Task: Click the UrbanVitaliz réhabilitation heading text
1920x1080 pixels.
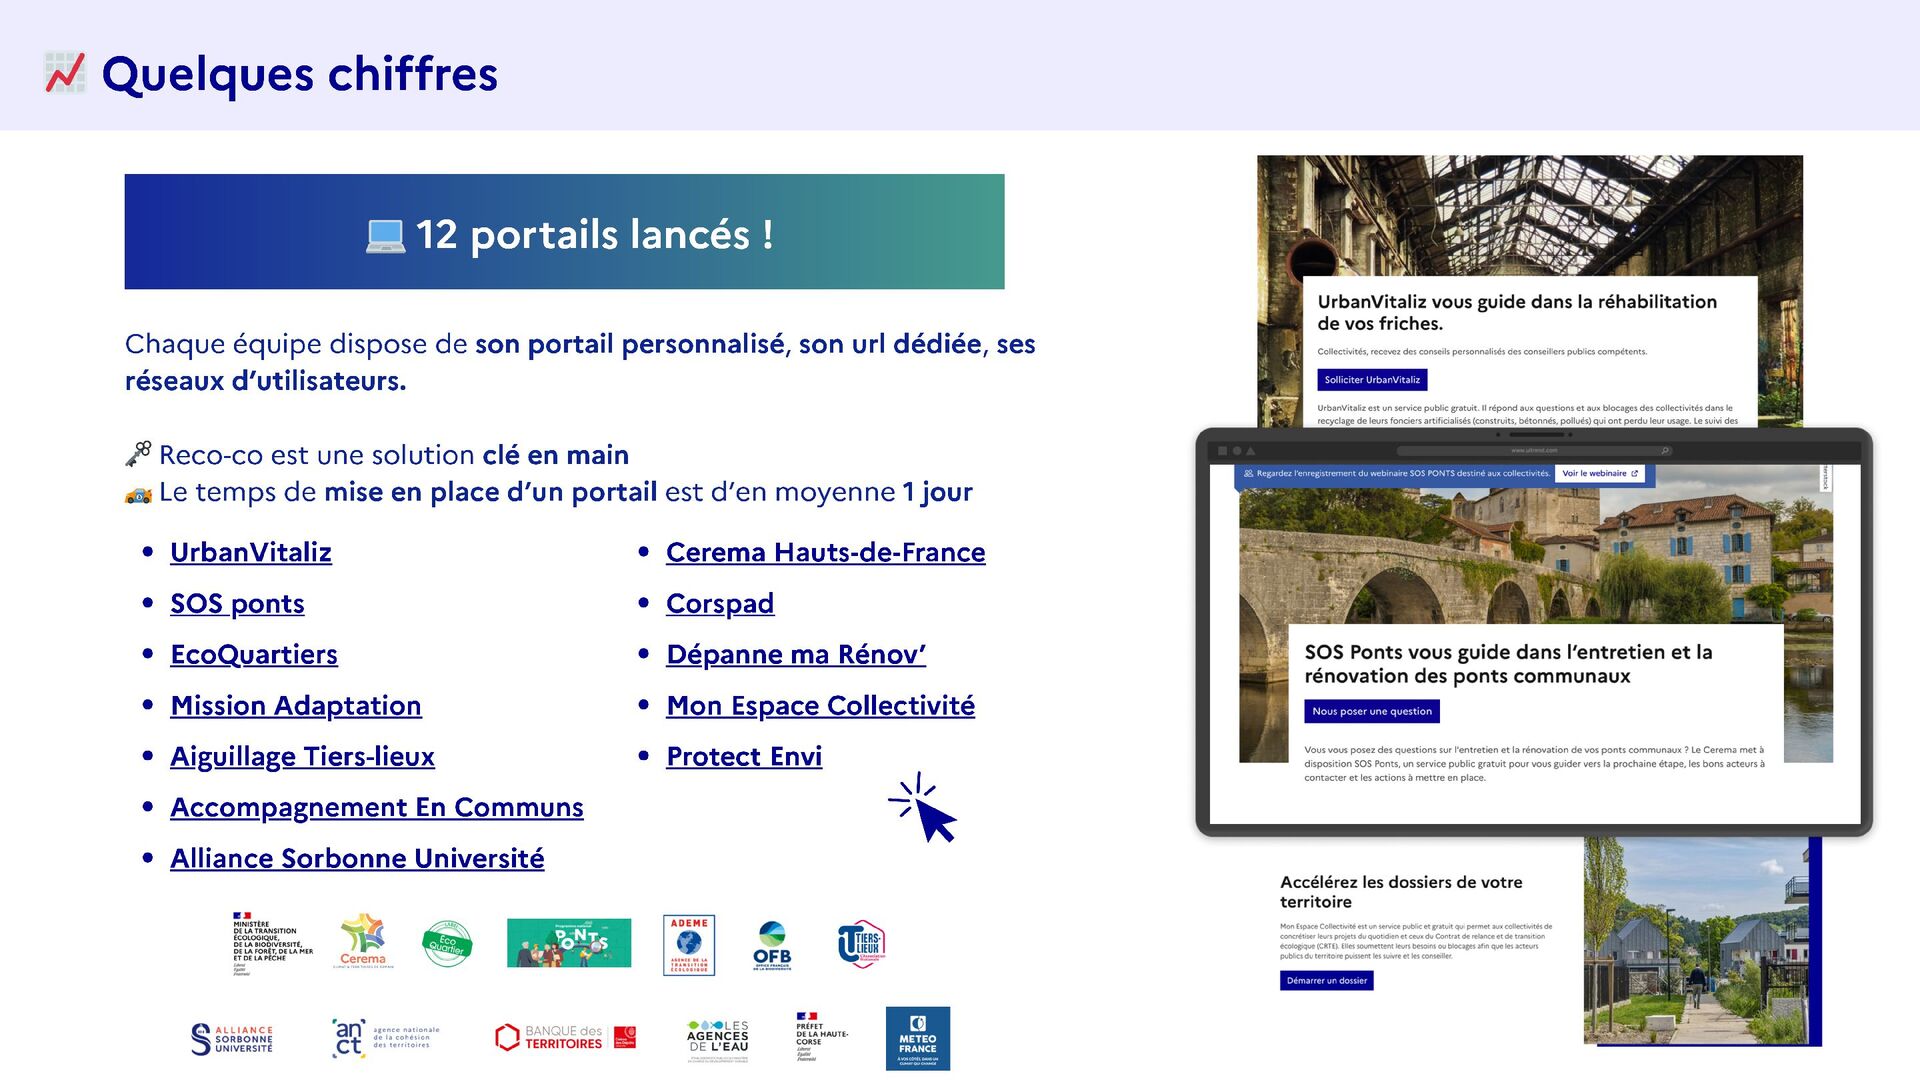Action: point(1517,312)
